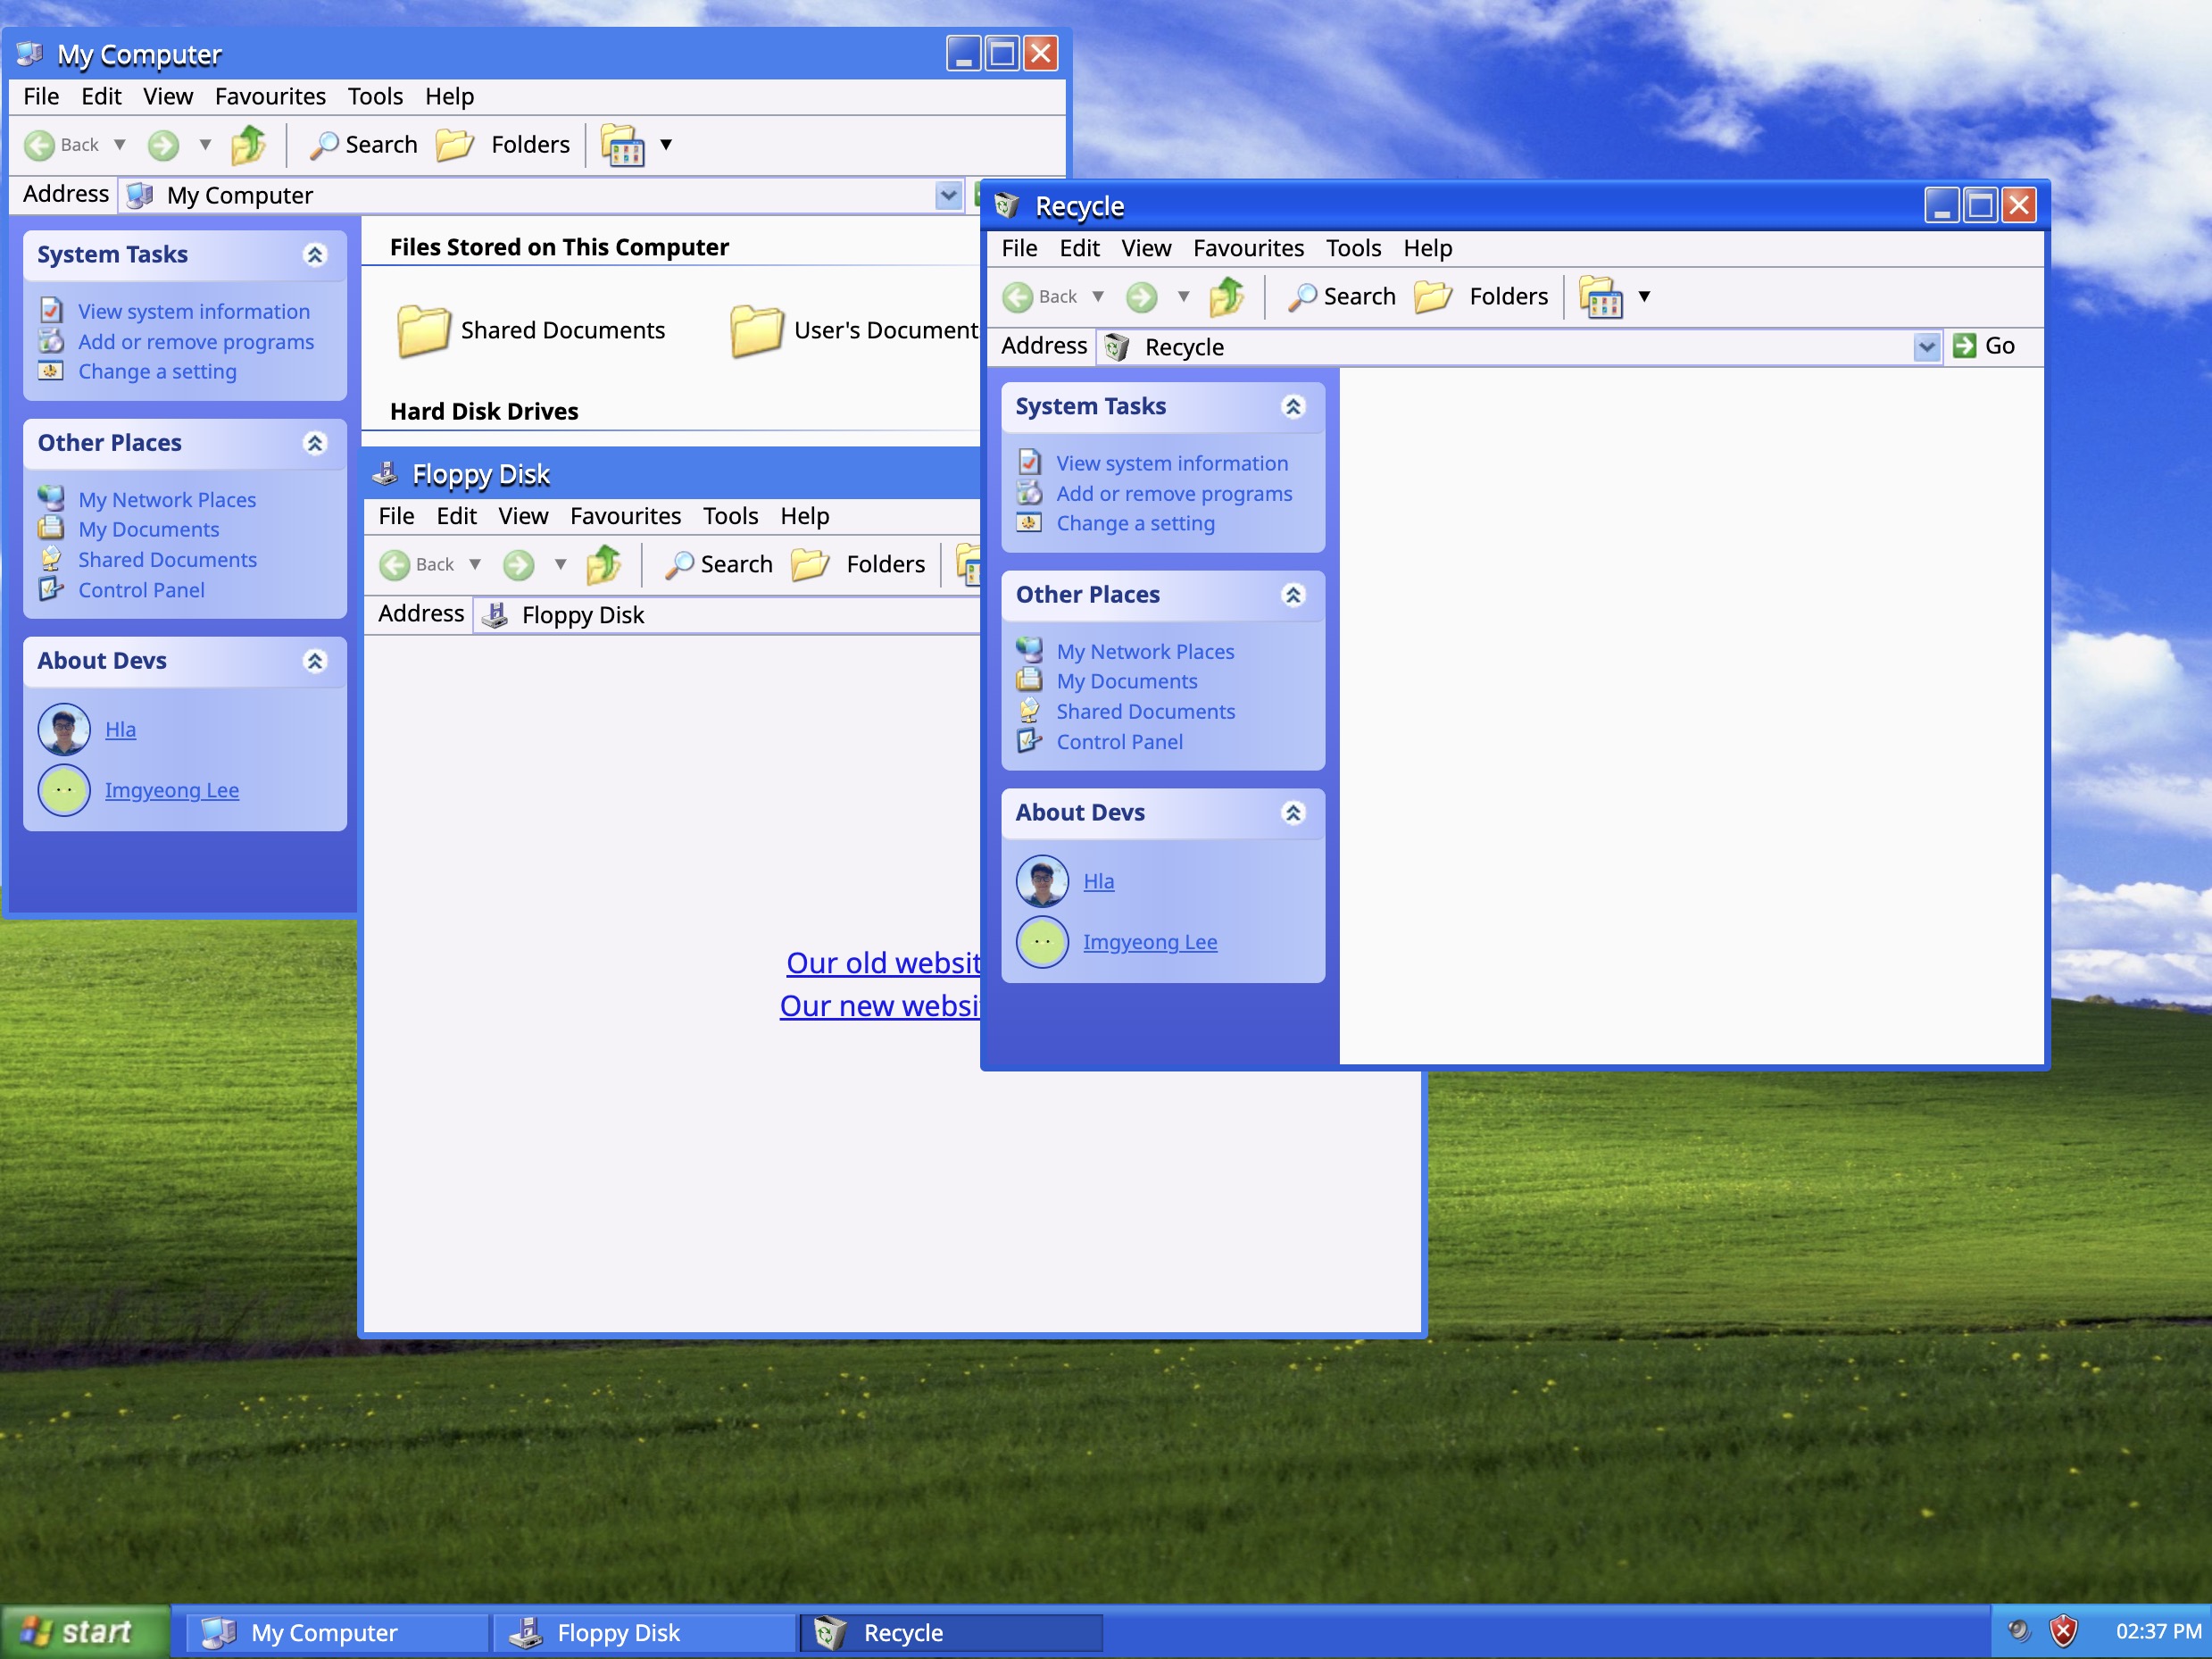Collapse Other Places panel in My Computer window
Screen dimensions: 2212x1659
click(x=315, y=443)
